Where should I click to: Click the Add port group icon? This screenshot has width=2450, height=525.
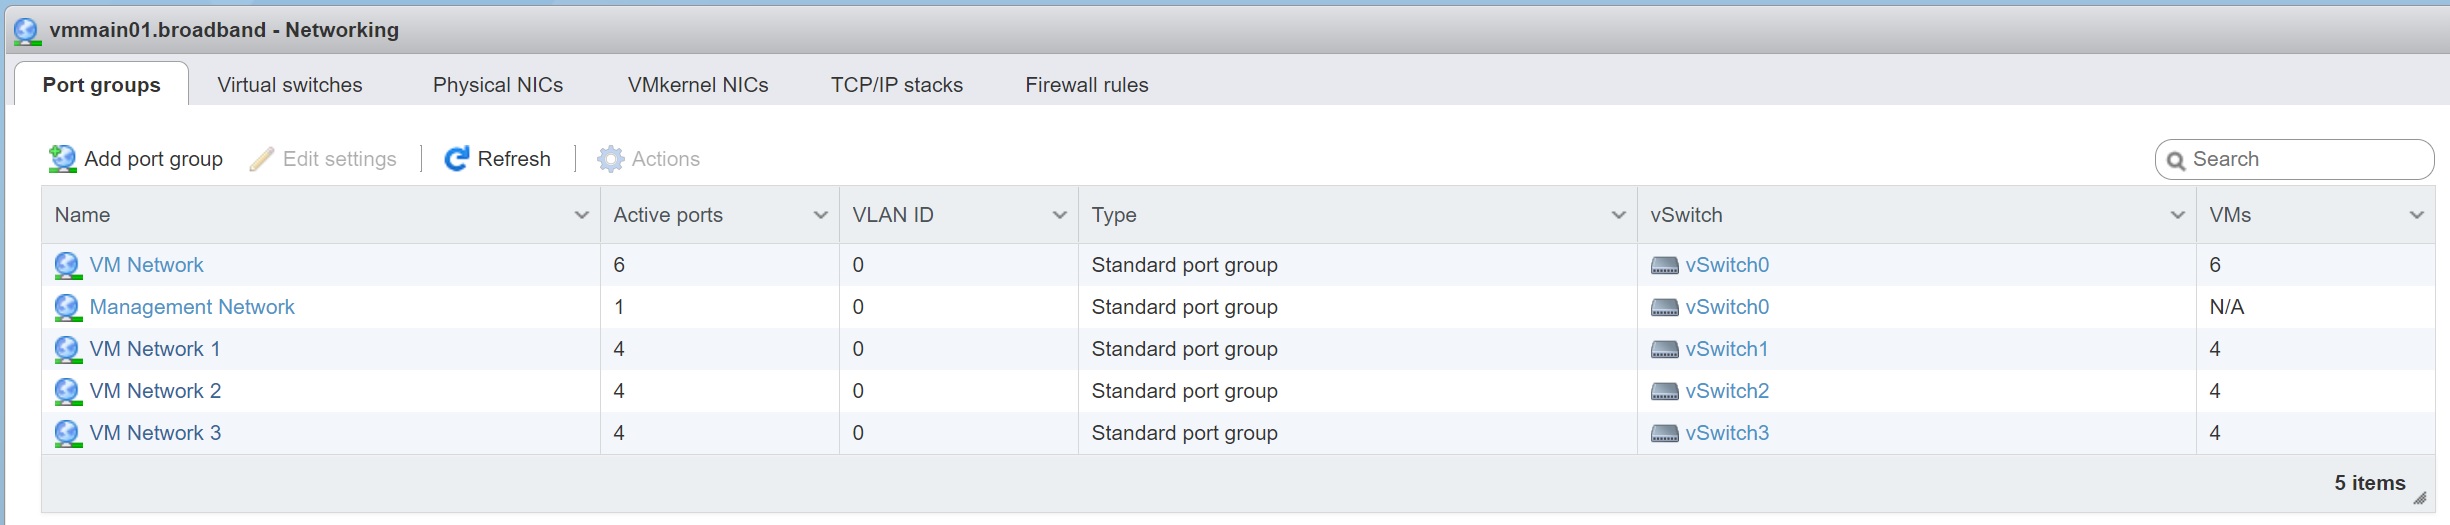[x=63, y=159]
